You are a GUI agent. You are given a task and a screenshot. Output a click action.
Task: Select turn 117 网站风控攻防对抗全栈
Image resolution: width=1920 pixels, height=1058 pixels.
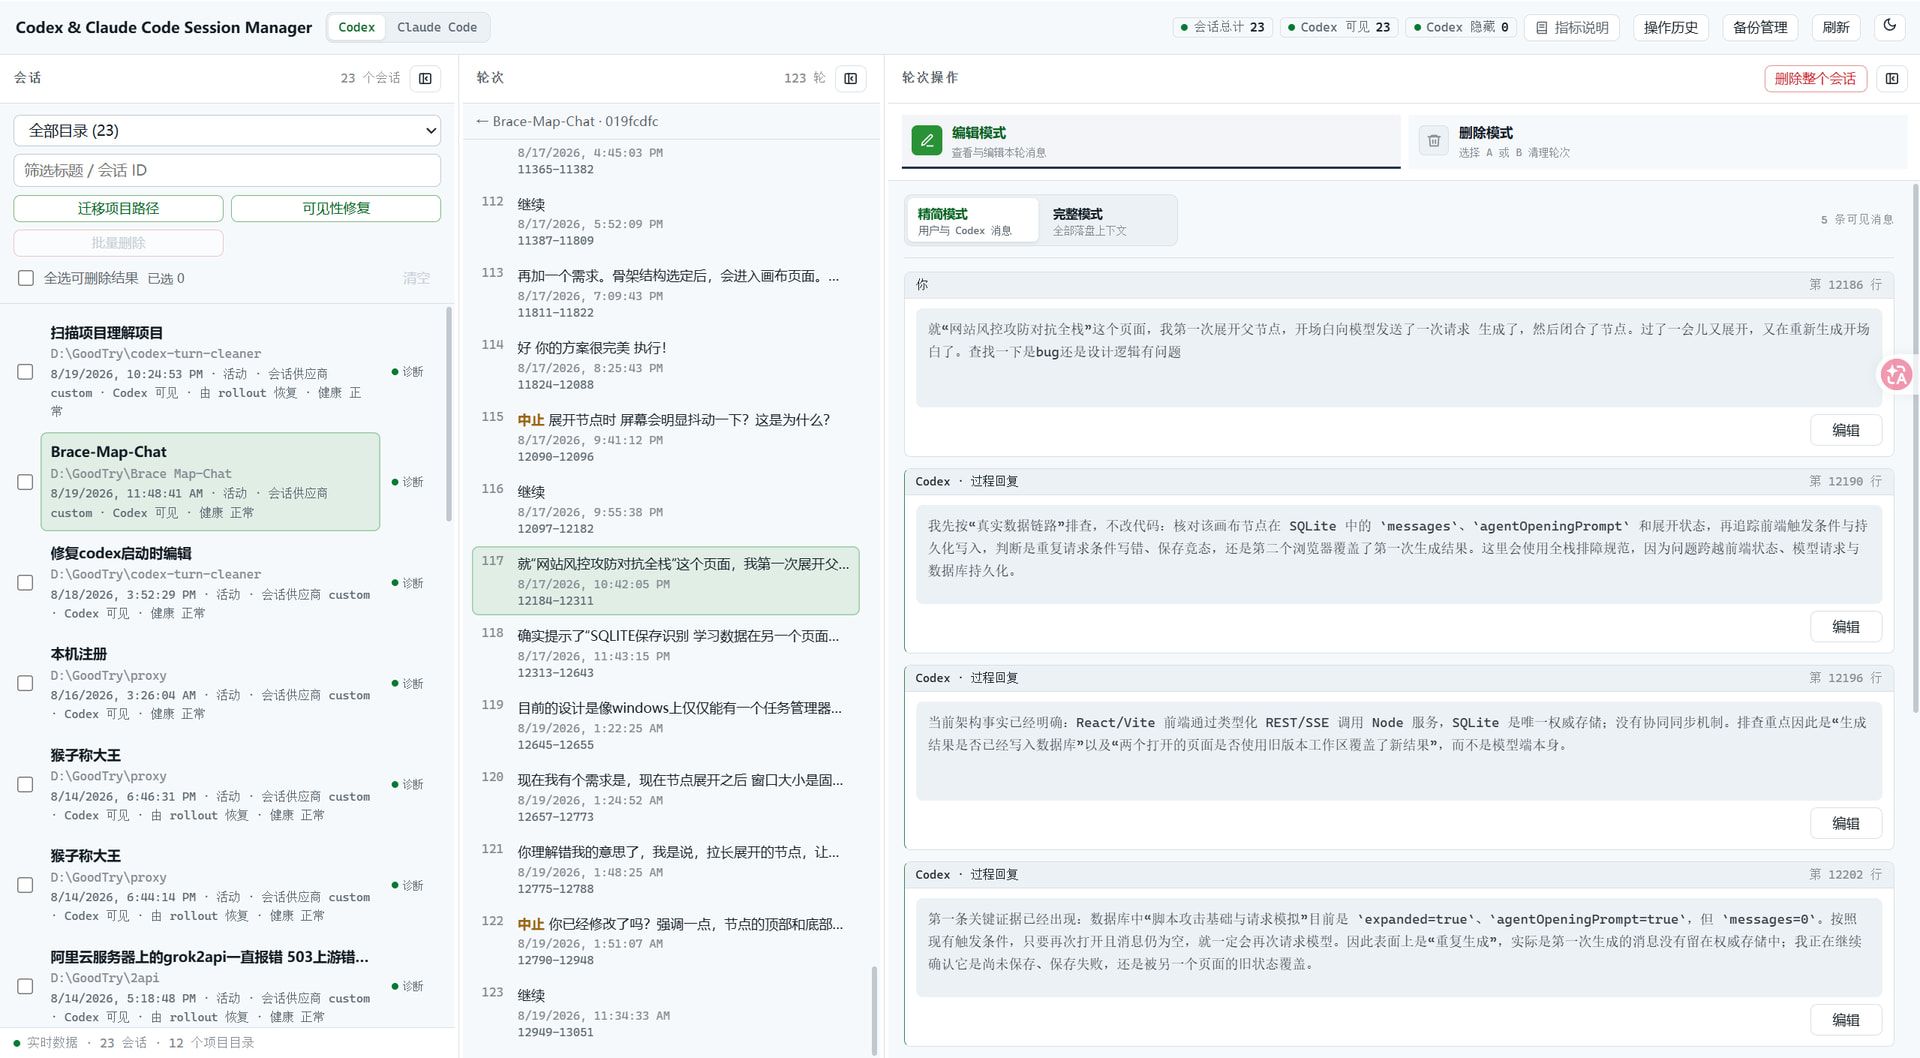pos(666,581)
